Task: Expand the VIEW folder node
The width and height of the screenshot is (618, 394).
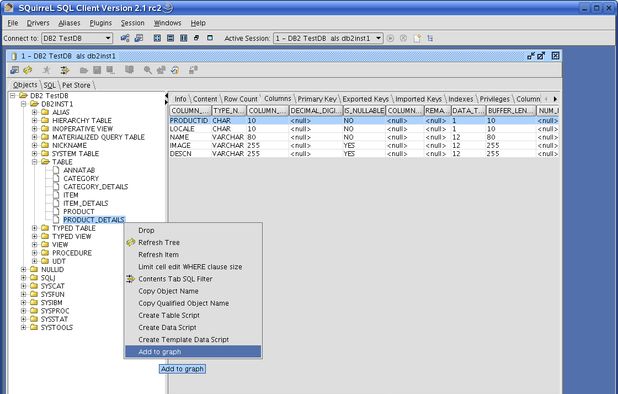Action: (35, 245)
